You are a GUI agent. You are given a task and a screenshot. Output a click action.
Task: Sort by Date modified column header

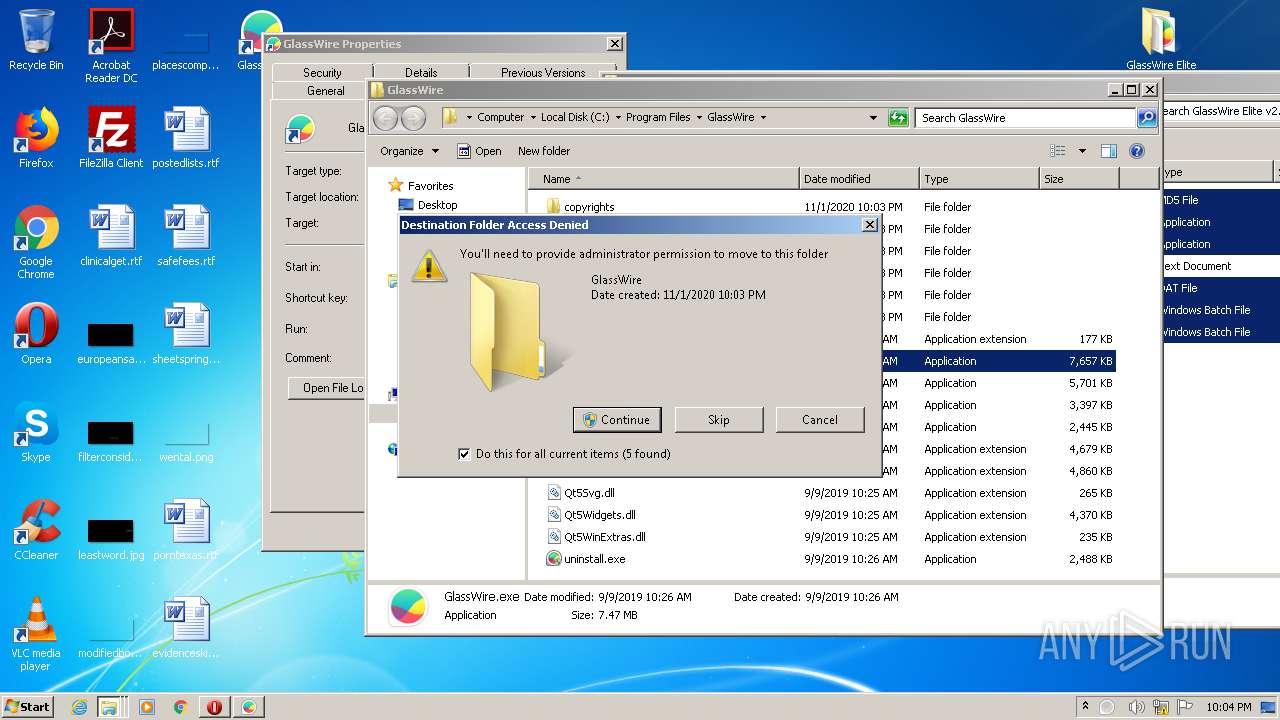(x=859, y=179)
